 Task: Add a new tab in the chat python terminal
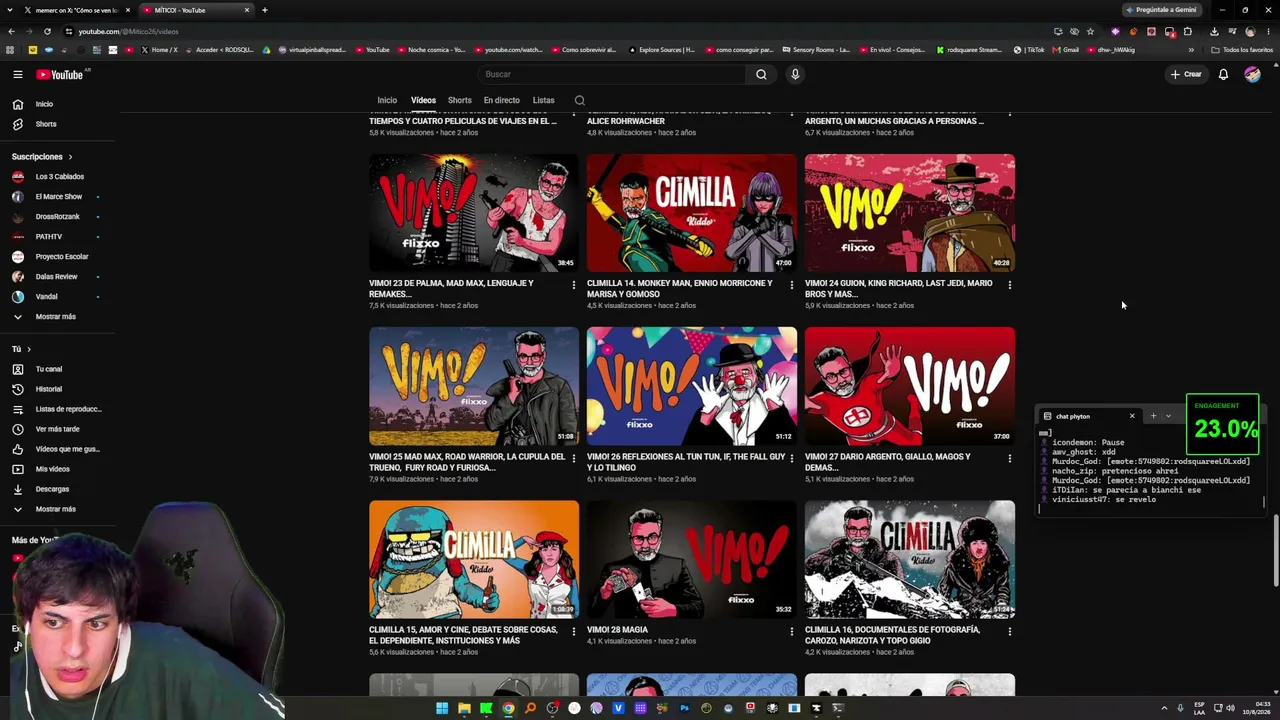coord(1153,416)
